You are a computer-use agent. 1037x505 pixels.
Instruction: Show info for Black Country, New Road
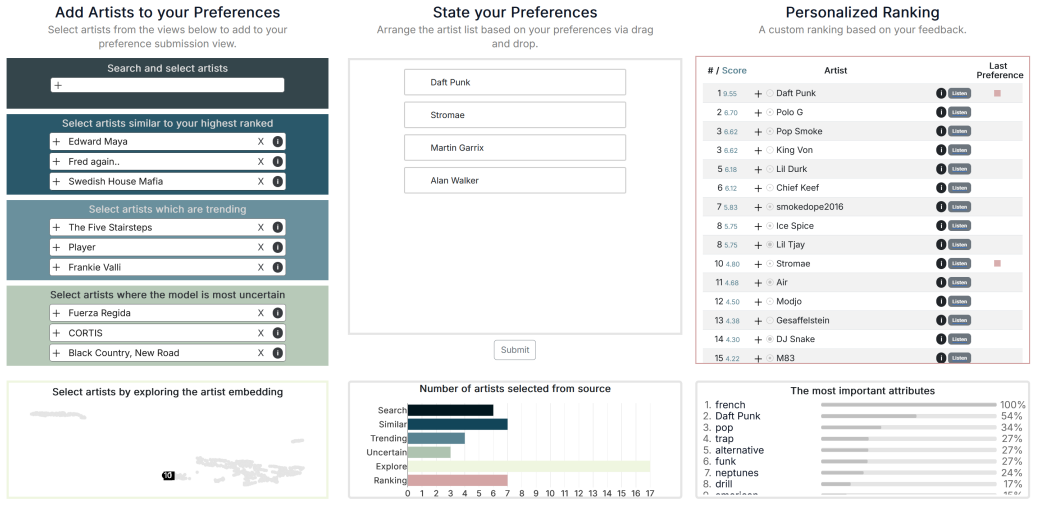(278, 353)
